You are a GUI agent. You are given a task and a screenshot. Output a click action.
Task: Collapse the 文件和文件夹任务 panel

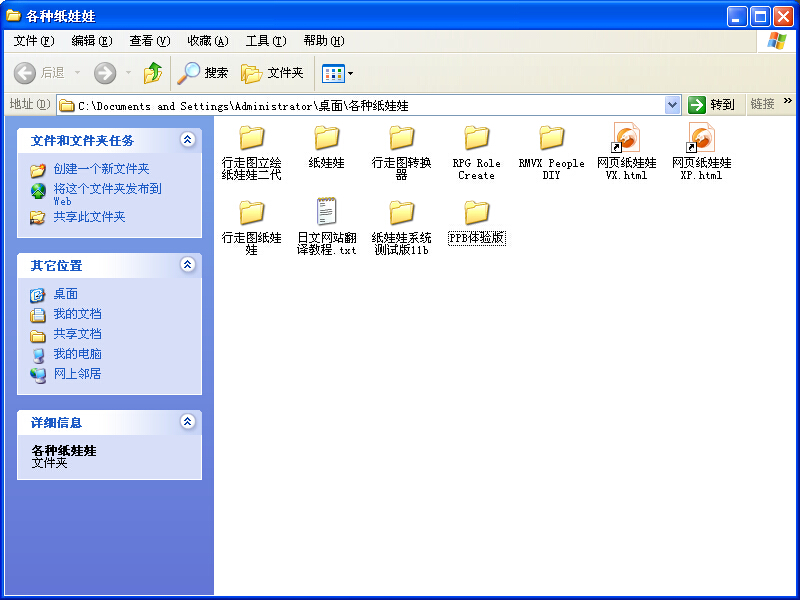click(188, 139)
